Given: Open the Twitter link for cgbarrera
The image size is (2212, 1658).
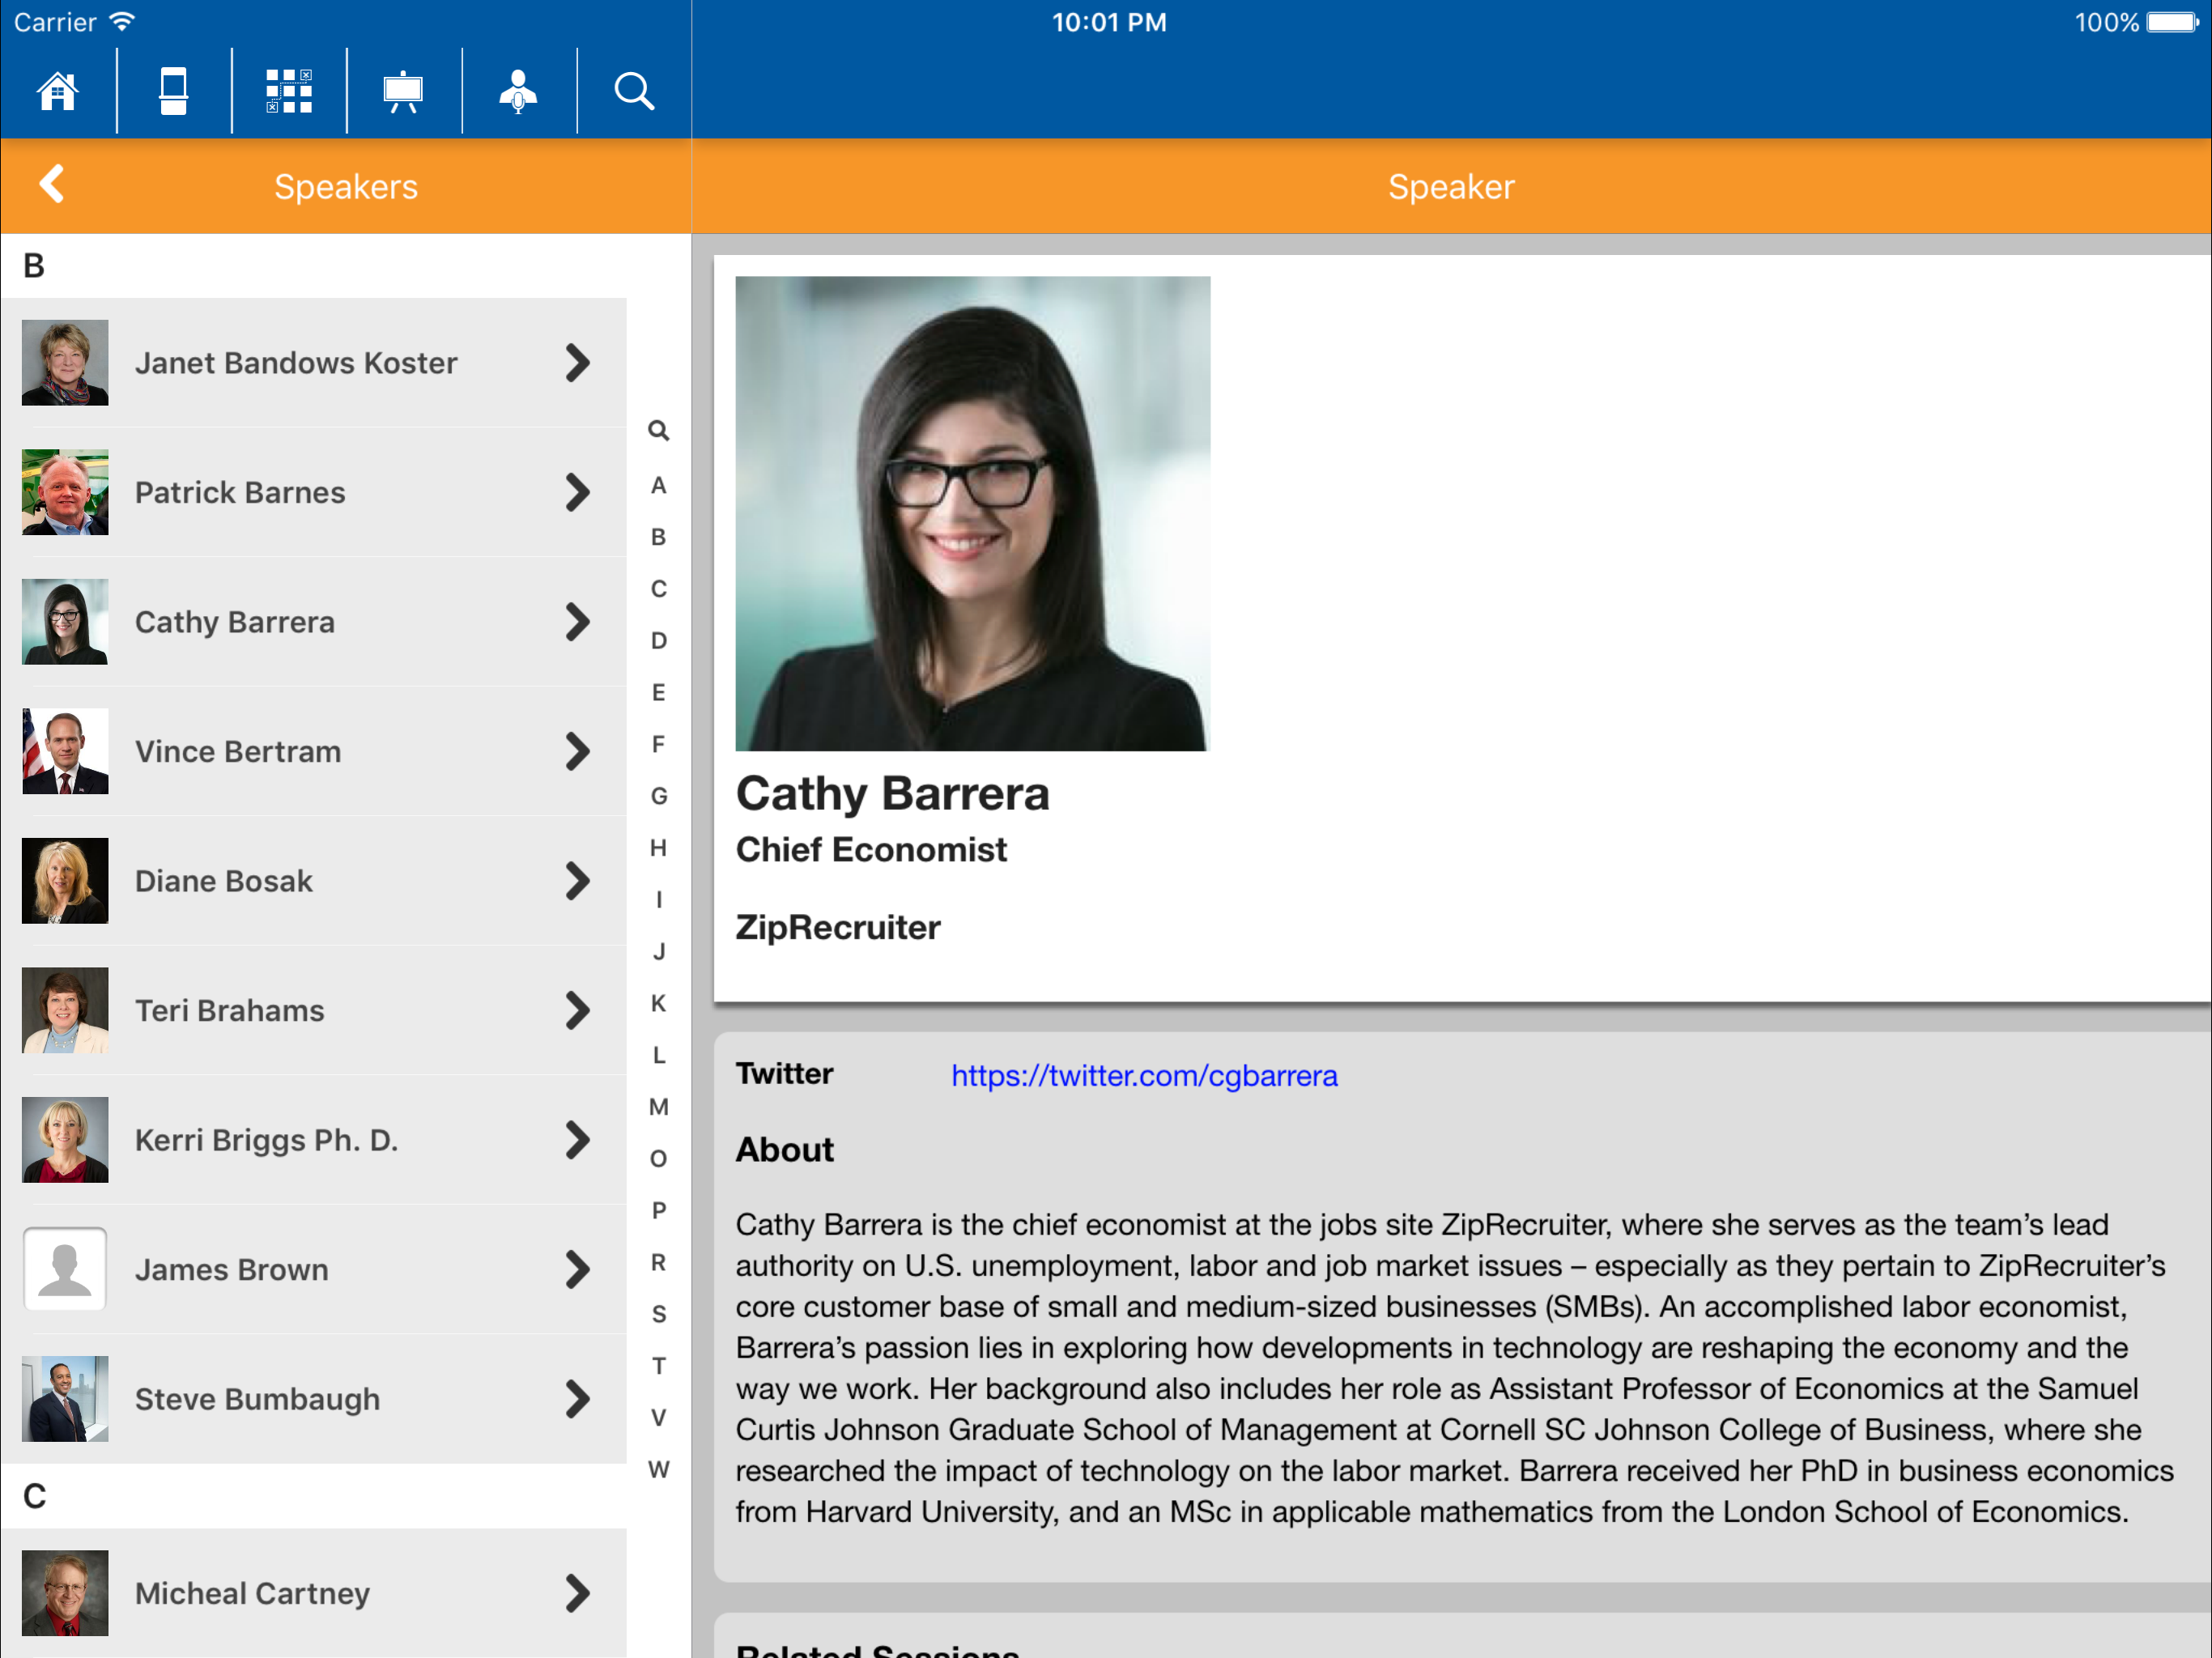Looking at the screenshot, I should pyautogui.click(x=1144, y=1076).
